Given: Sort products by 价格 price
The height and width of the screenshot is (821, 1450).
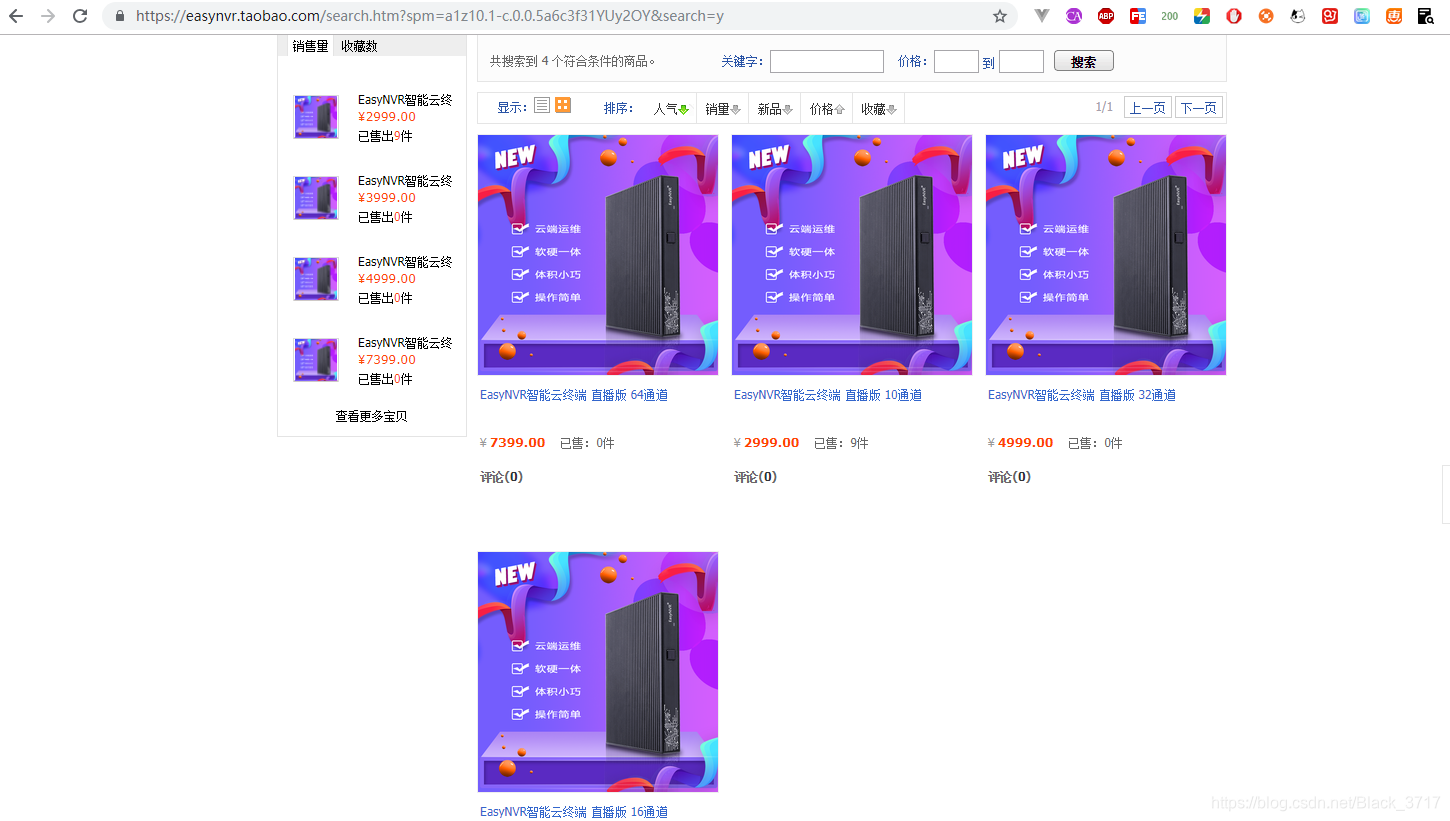Looking at the screenshot, I should (x=827, y=109).
